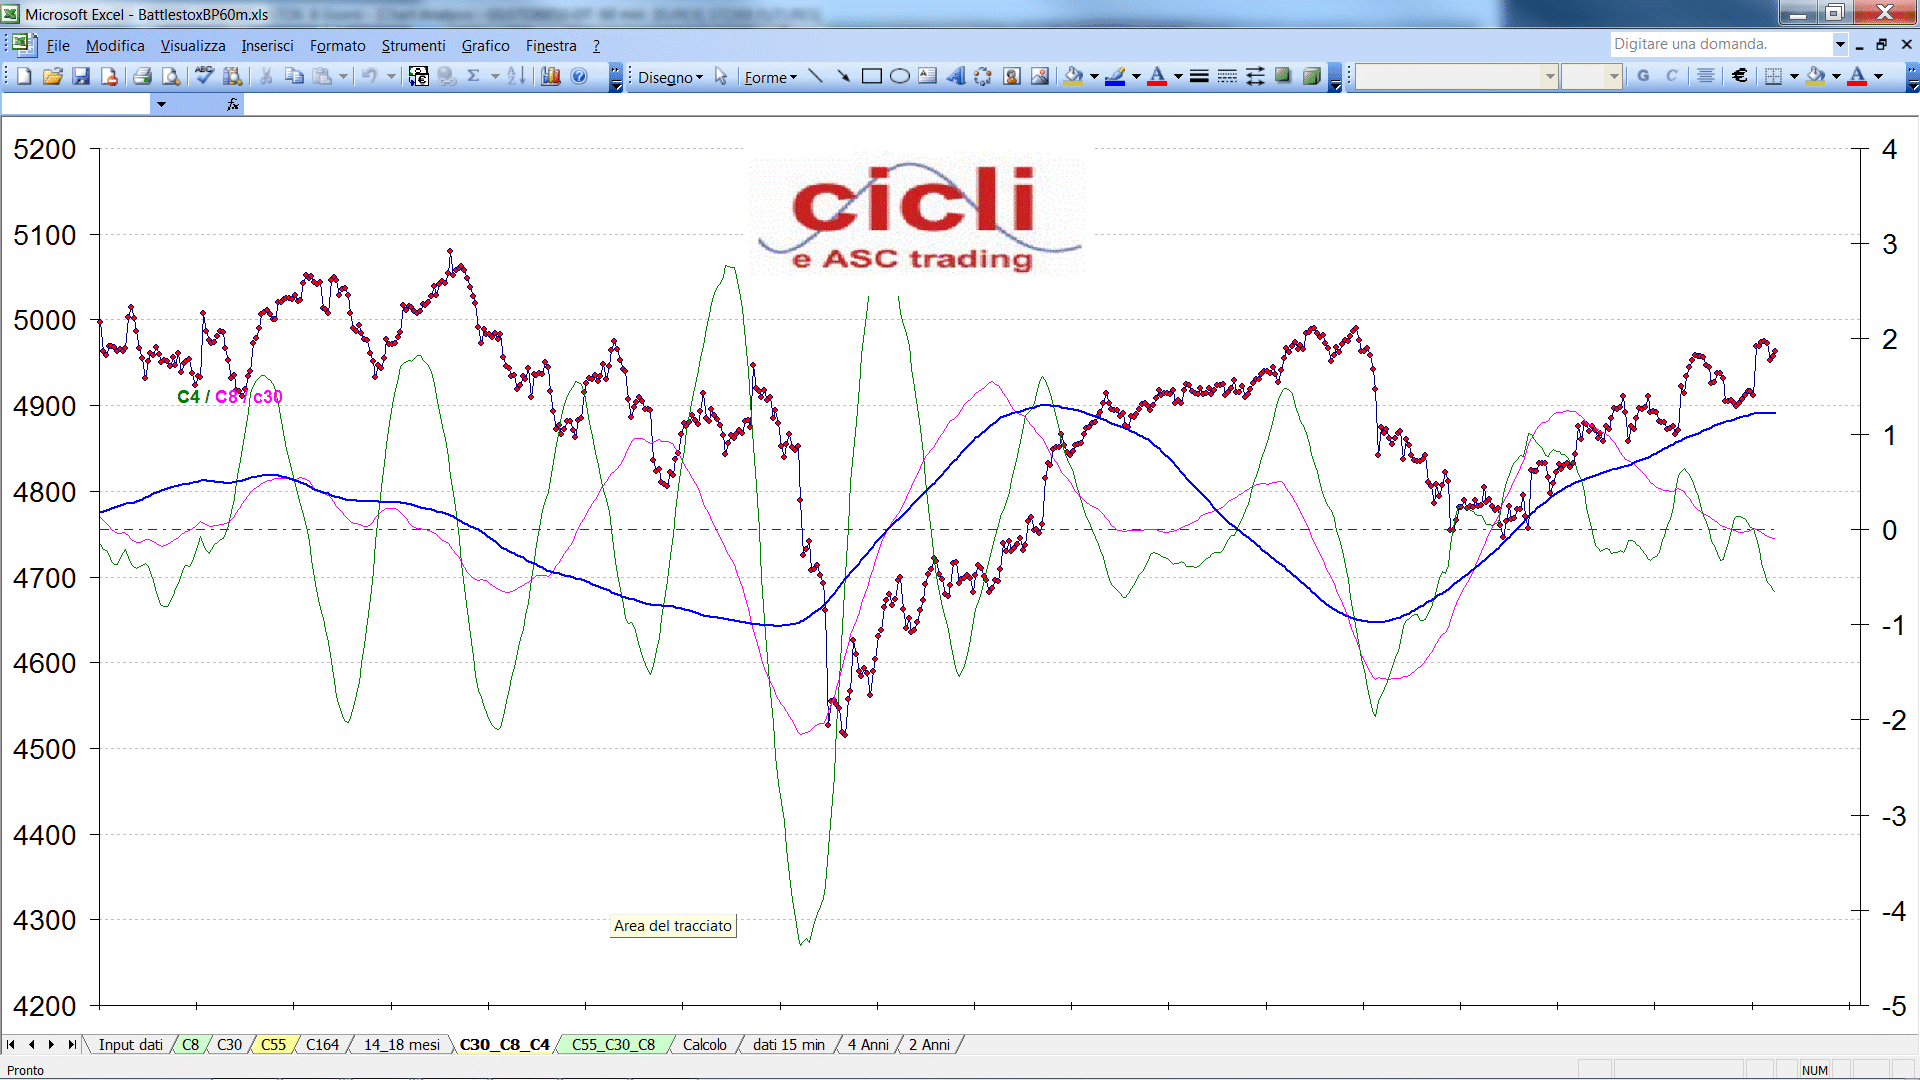Click drawing toolbar Font Color red swatch

1157,77
